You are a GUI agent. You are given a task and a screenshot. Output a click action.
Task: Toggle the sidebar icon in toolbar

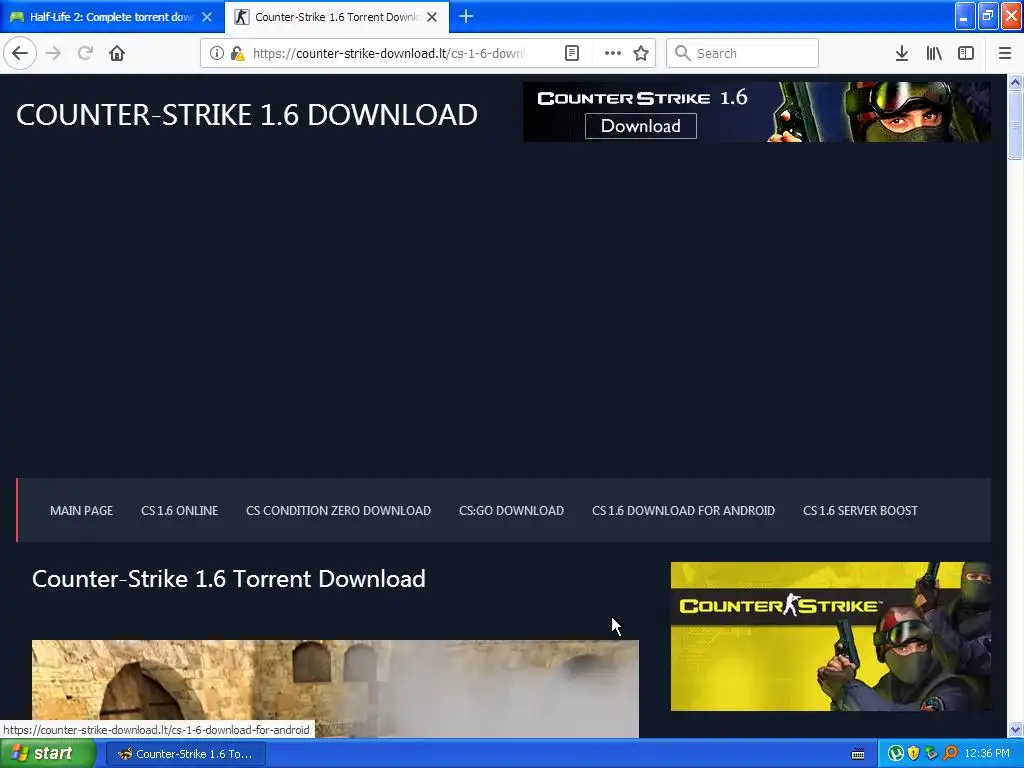966,53
